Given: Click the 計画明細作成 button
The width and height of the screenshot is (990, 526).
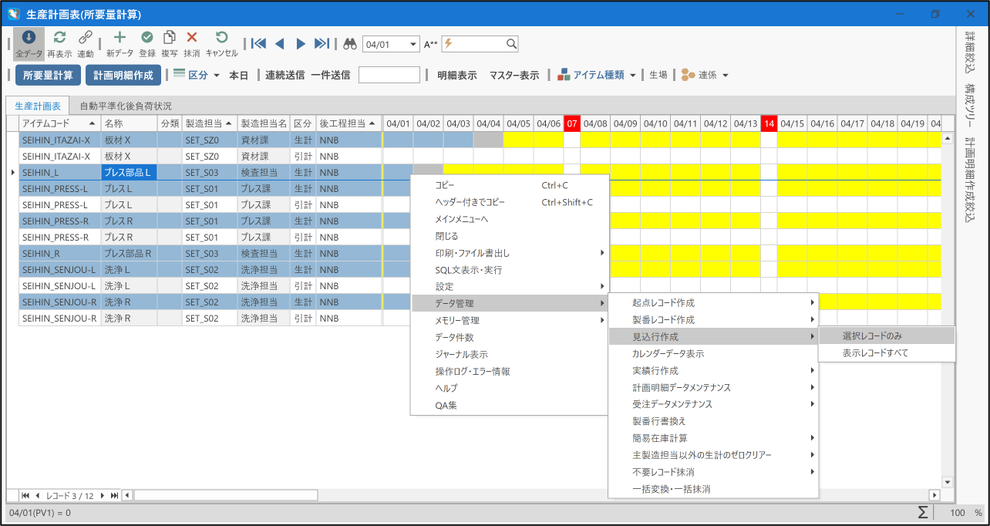Looking at the screenshot, I should 123,75.
